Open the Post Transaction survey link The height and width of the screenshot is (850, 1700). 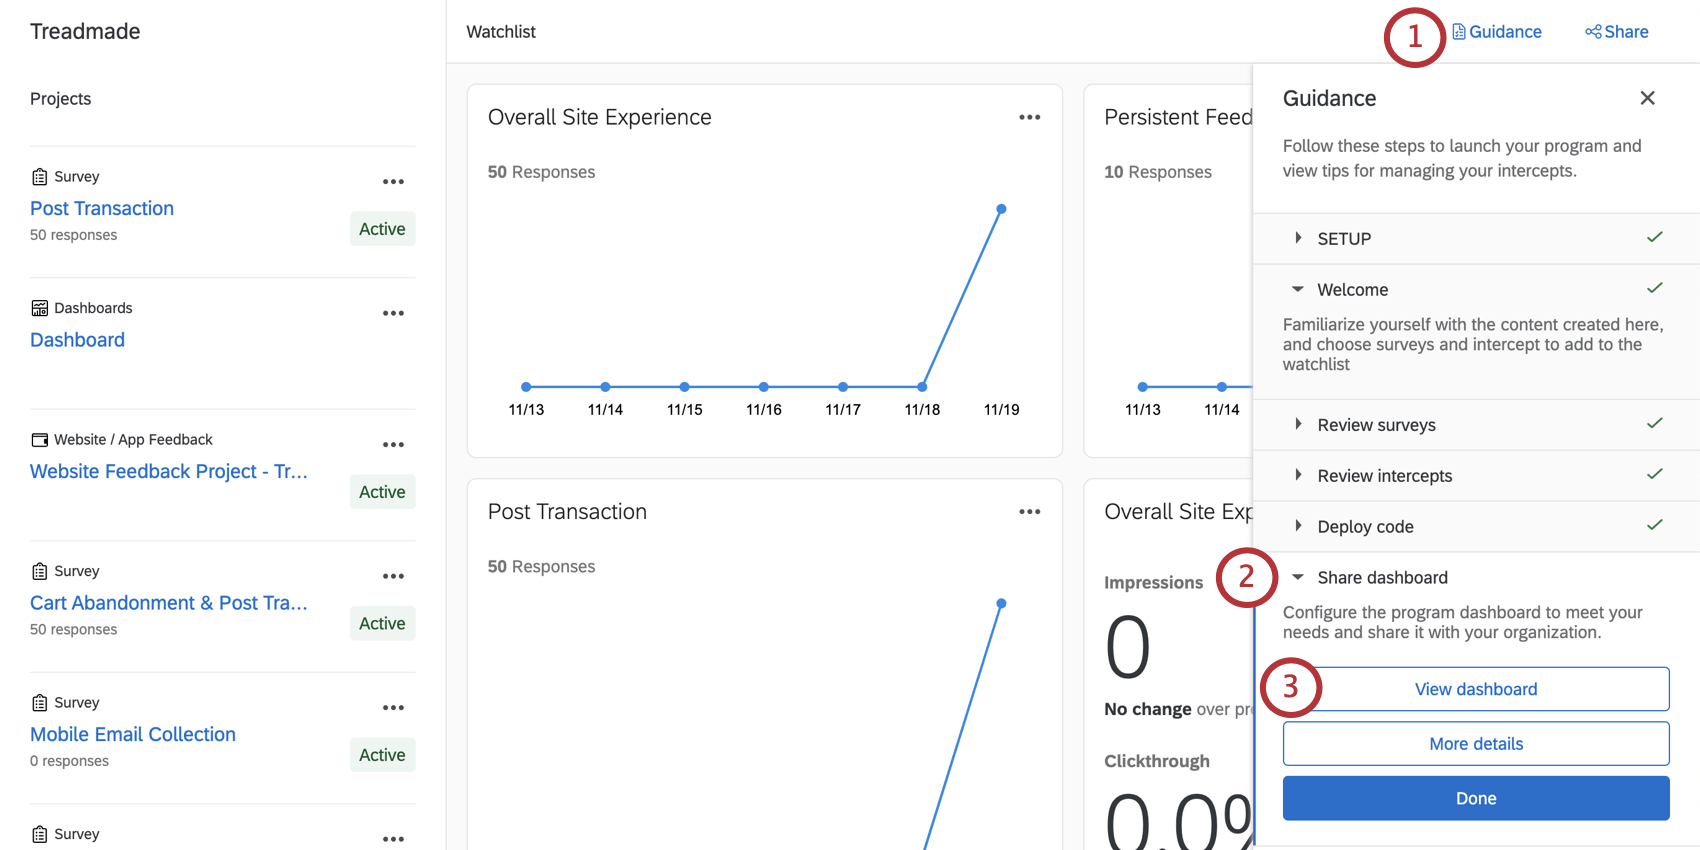[x=102, y=208]
